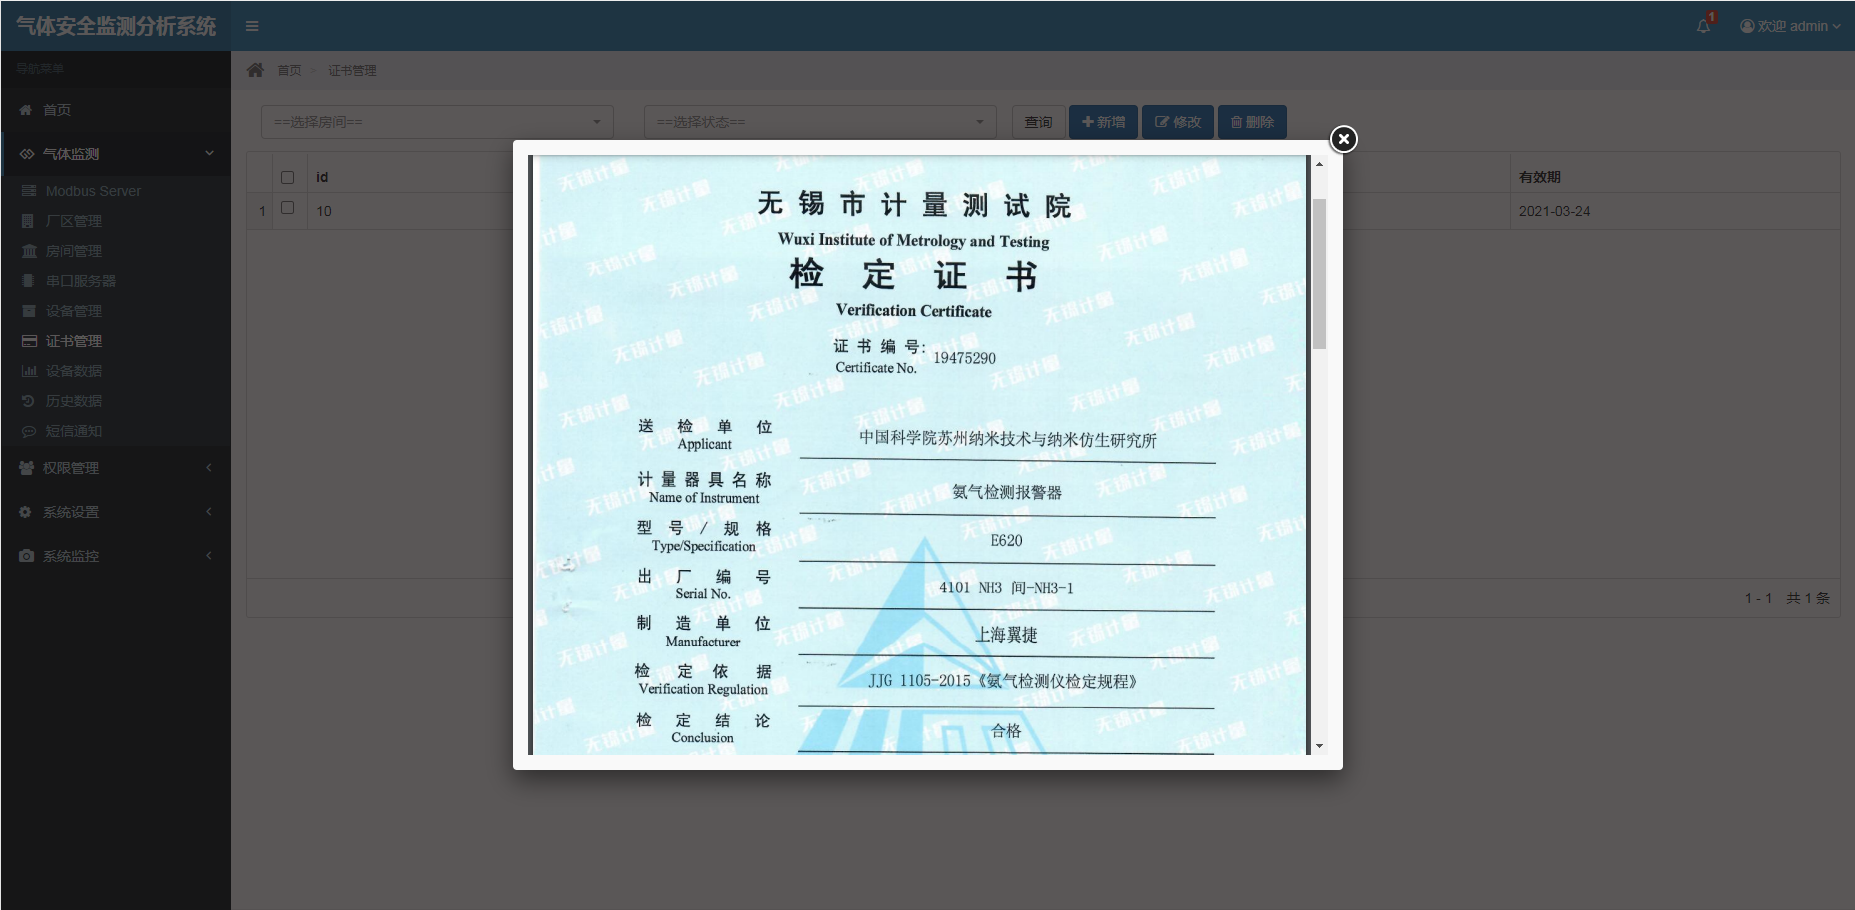Image resolution: width=1855 pixels, height=910 pixels.
Task: Click the 系统监控 camera icon
Action: [26, 556]
